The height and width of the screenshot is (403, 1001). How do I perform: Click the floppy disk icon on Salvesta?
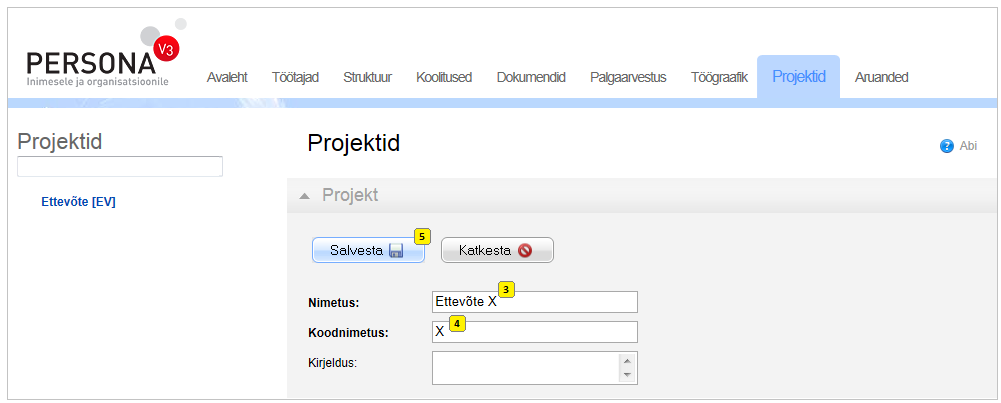[x=396, y=250]
